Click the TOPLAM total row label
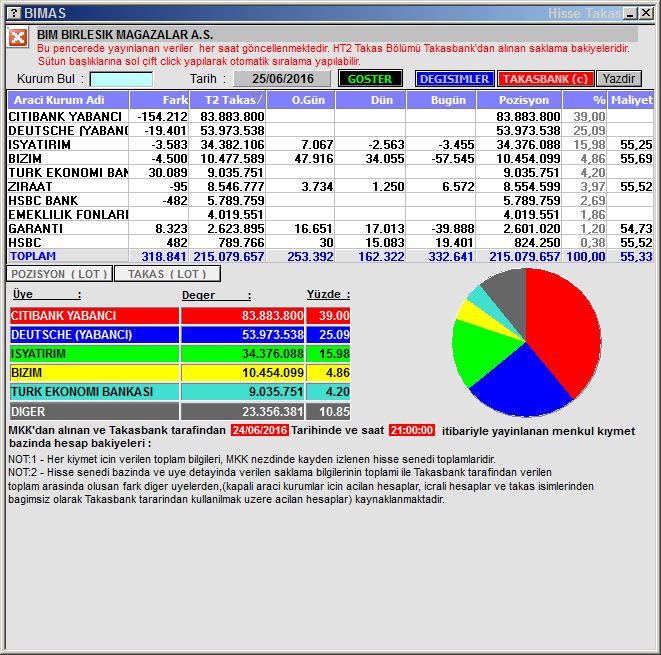661x655 pixels. (x=33, y=256)
